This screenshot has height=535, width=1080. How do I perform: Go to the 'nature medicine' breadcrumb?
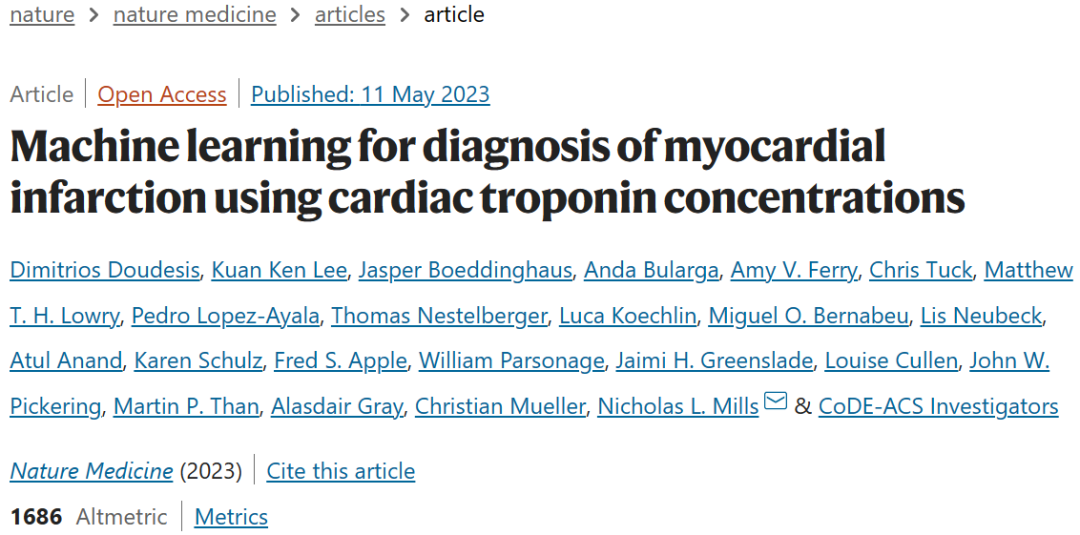[x=195, y=15]
